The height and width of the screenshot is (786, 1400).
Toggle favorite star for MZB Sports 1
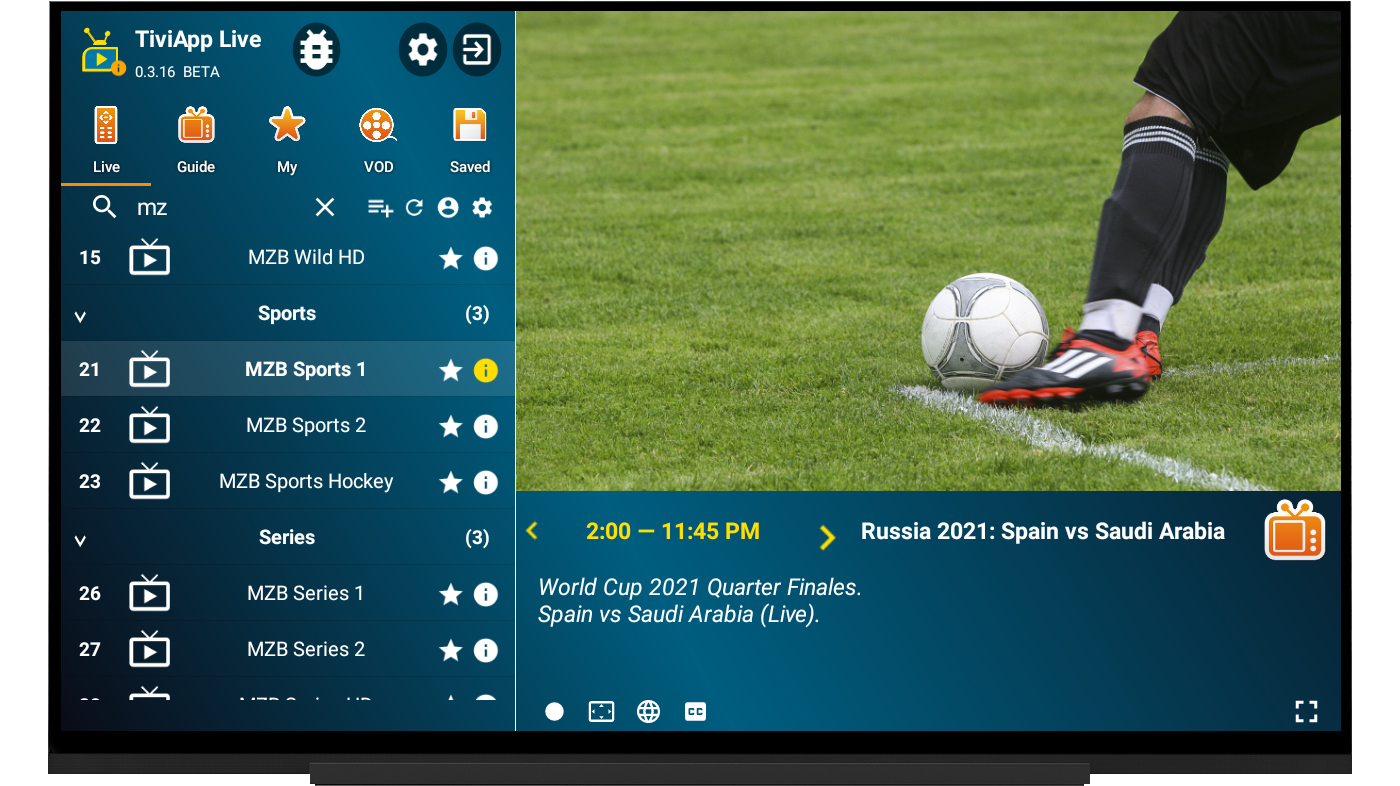click(451, 371)
